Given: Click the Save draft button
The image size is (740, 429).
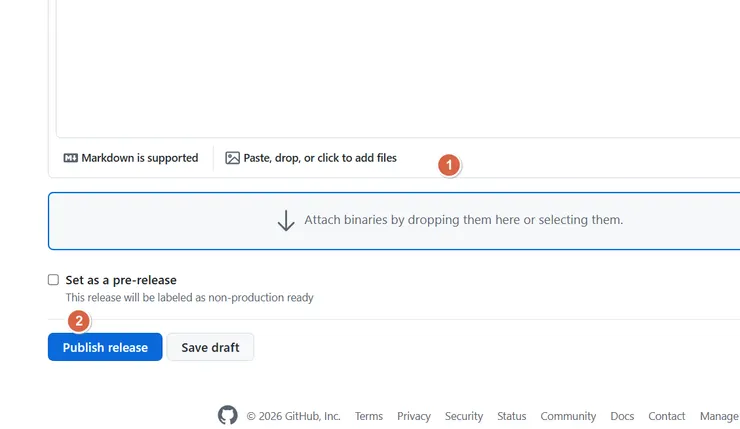Looking at the screenshot, I should coord(210,347).
